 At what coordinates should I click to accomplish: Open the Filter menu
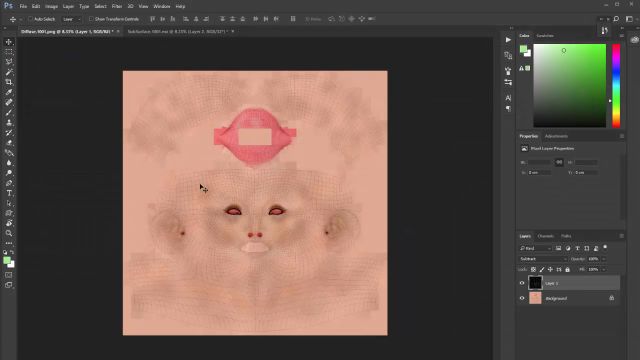tap(117, 6)
